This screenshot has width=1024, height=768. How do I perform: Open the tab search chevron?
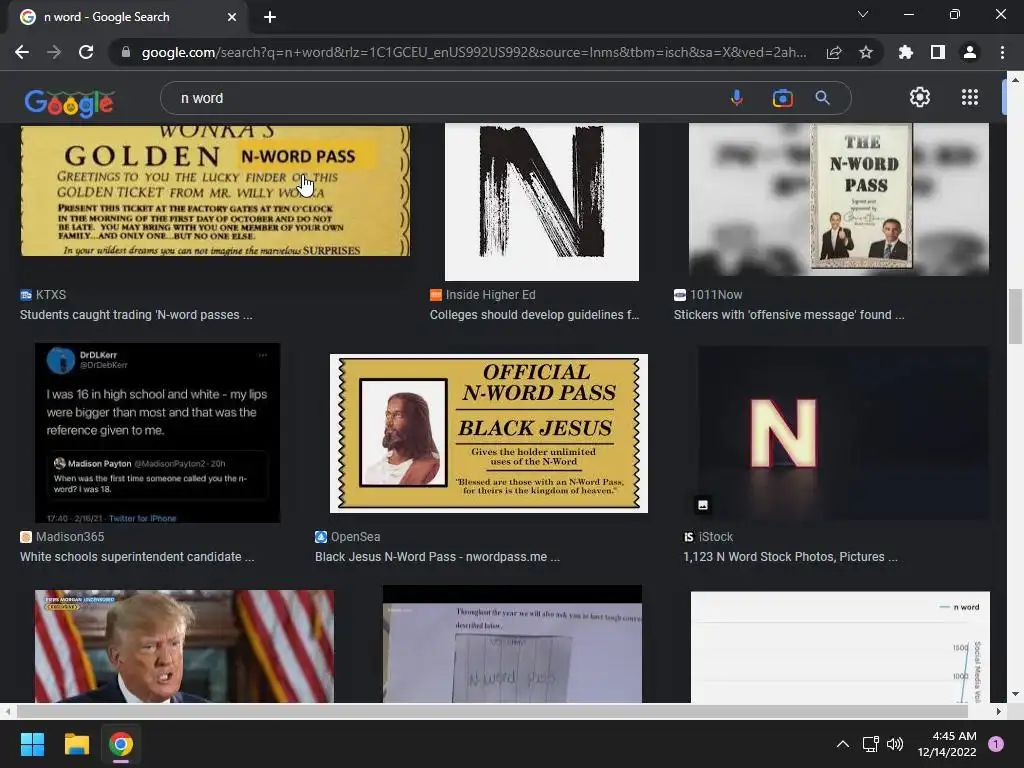(x=863, y=14)
